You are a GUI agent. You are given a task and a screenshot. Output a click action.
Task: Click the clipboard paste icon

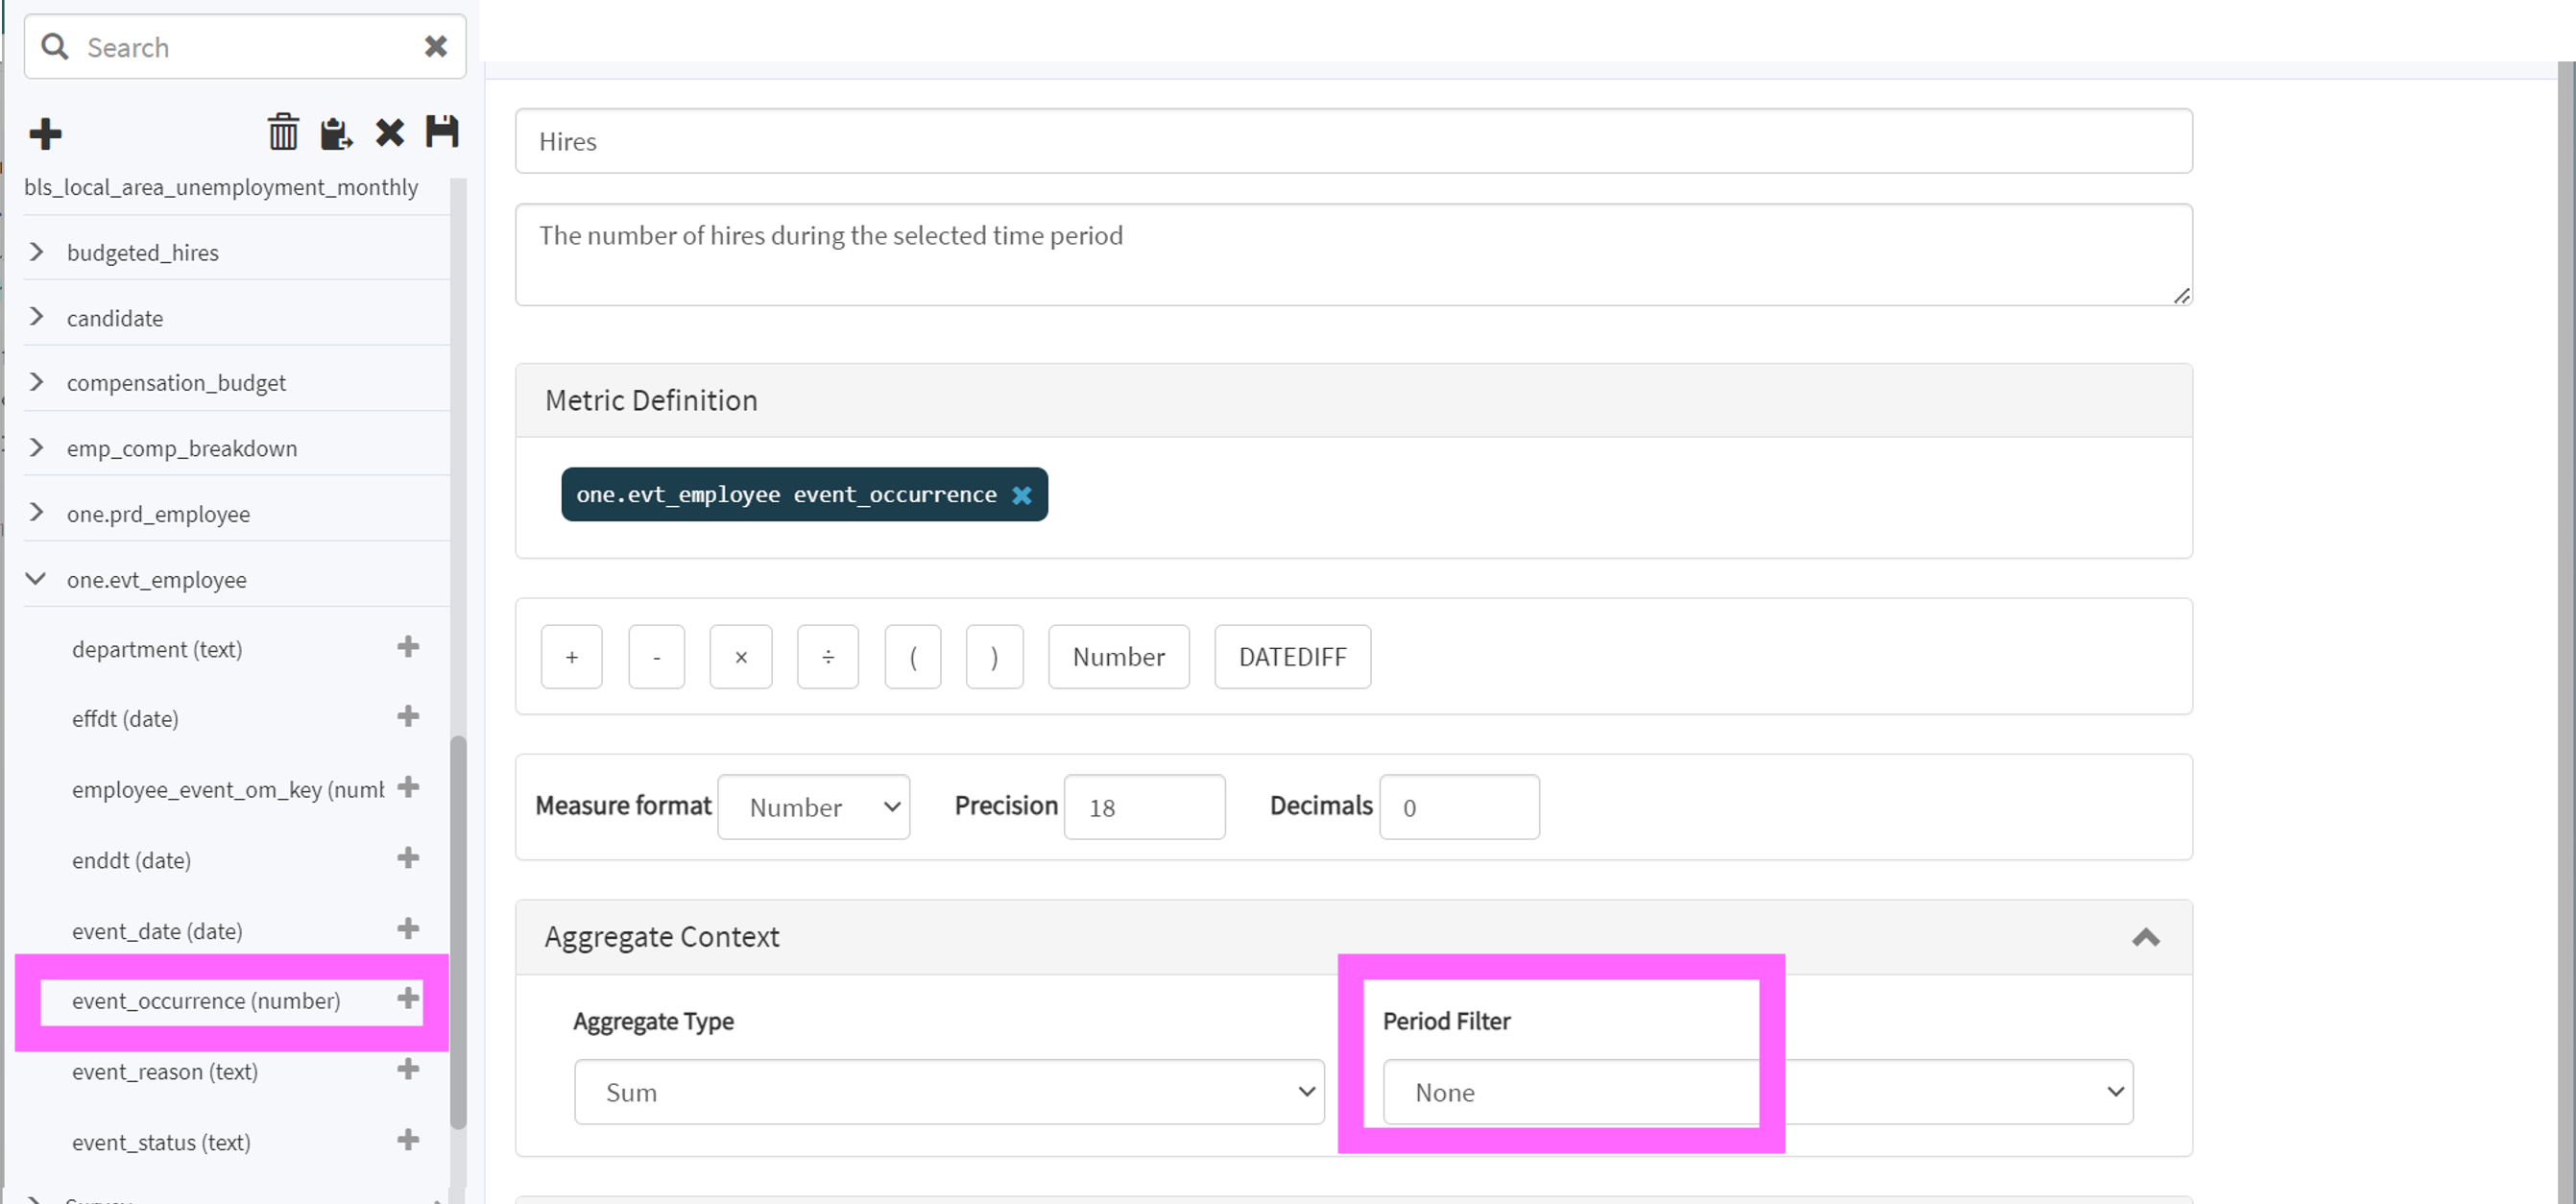coord(335,133)
